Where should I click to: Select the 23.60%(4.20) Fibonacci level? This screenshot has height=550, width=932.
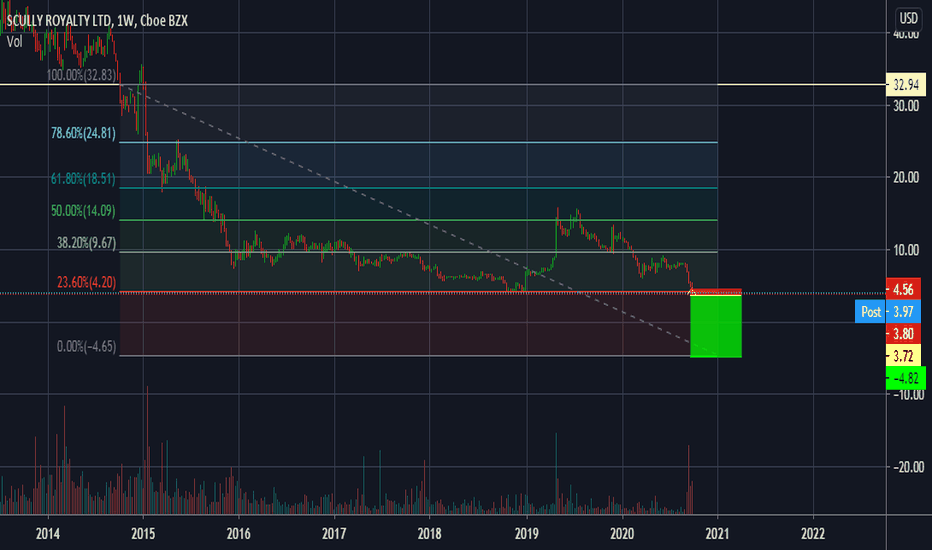pos(87,282)
